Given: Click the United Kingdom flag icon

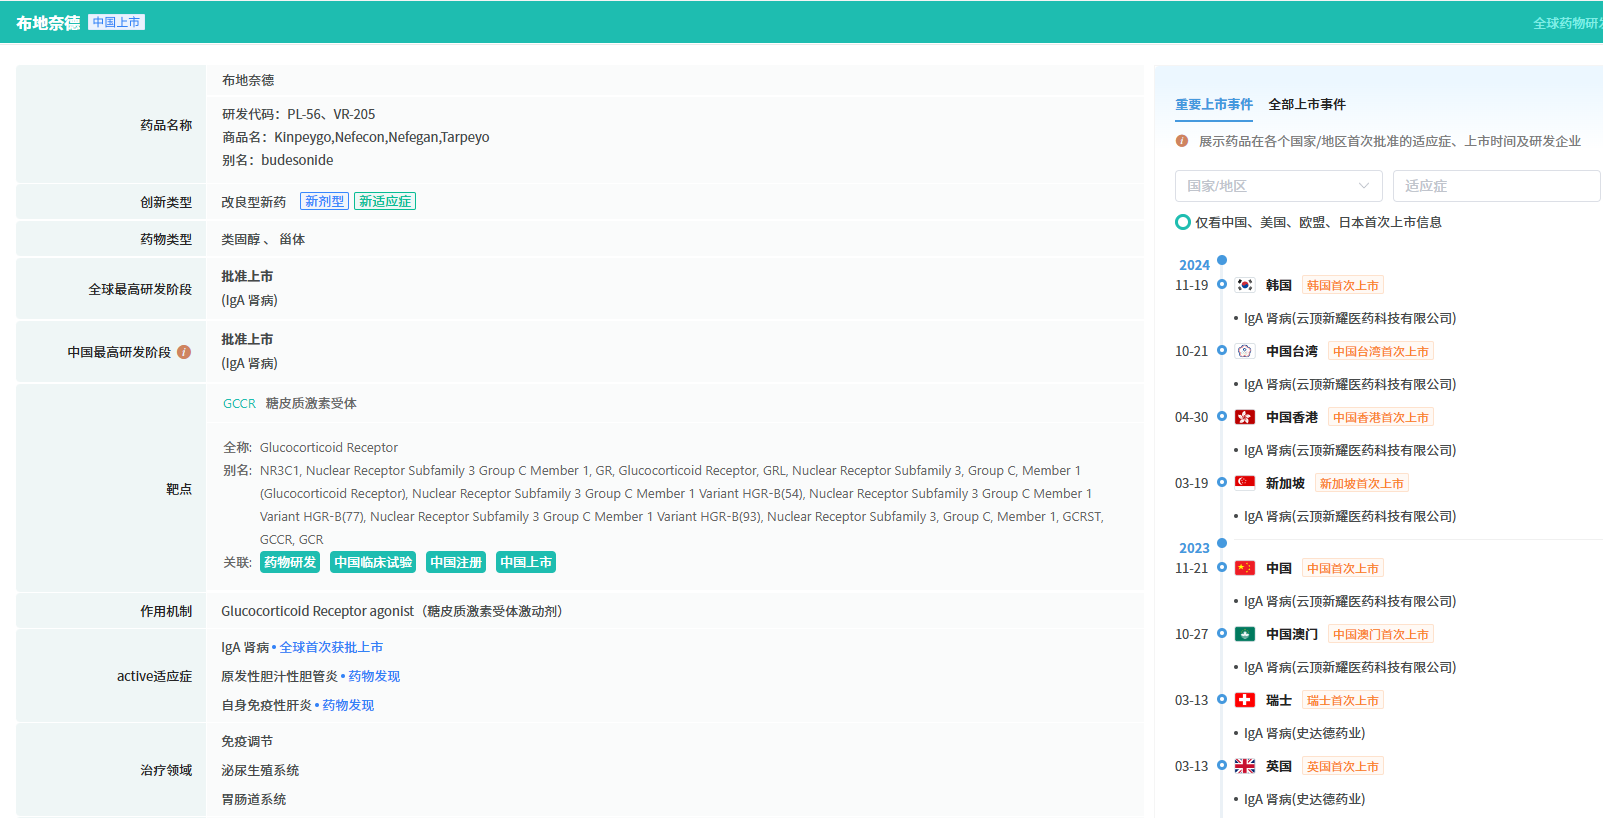Looking at the screenshot, I should [1245, 766].
